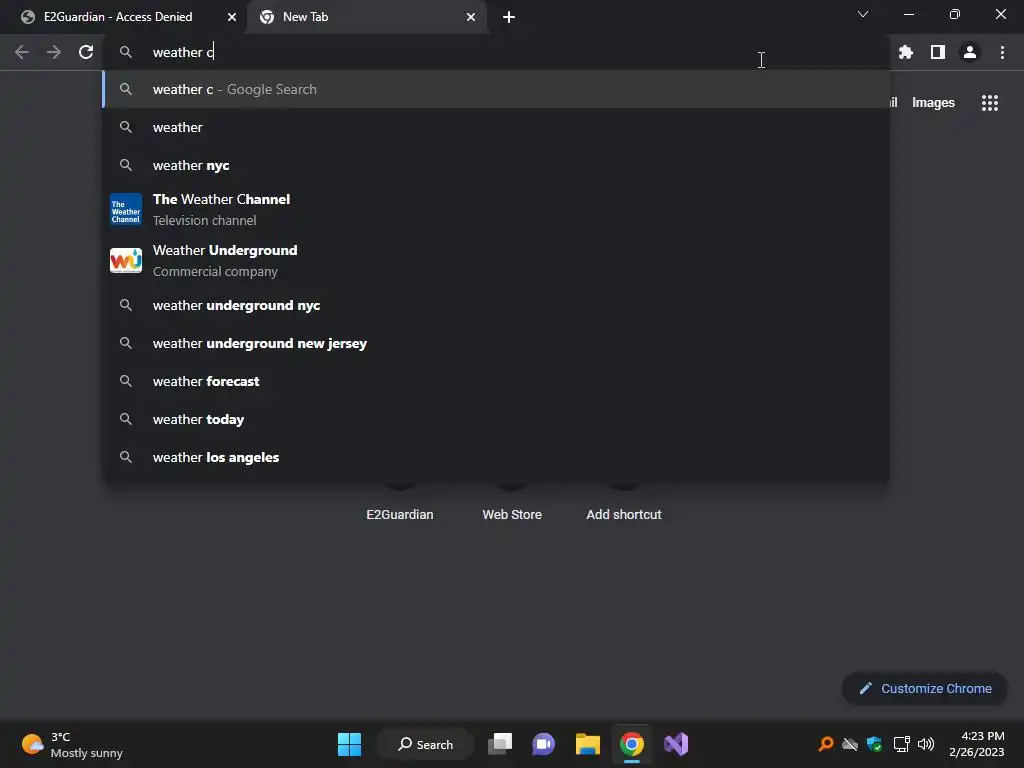The width and height of the screenshot is (1024, 768).
Task: Open File Explorer from the taskbar
Action: [587, 744]
